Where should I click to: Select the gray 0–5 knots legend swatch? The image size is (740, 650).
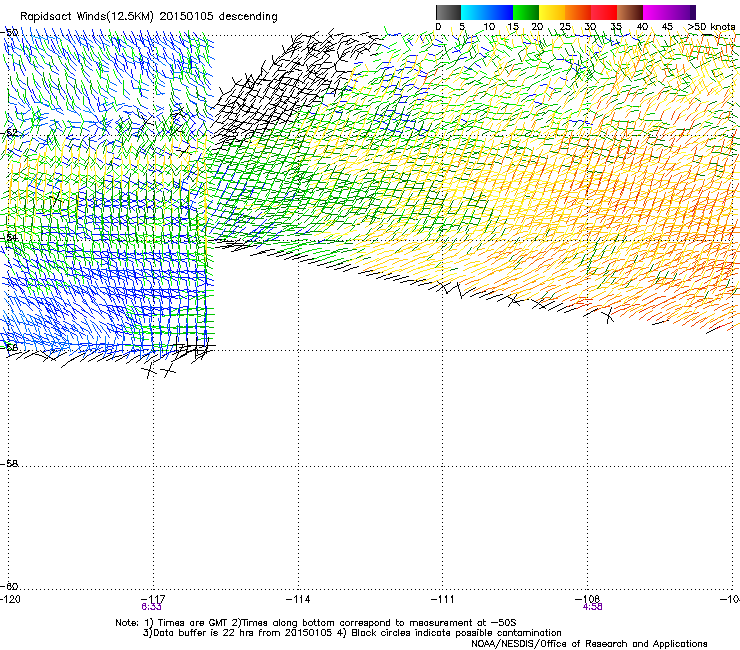[x=448, y=12]
